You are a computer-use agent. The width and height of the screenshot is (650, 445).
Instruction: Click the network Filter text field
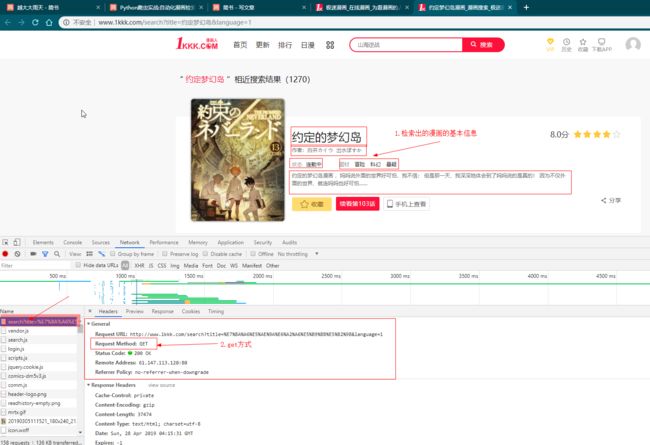click(x=35, y=265)
